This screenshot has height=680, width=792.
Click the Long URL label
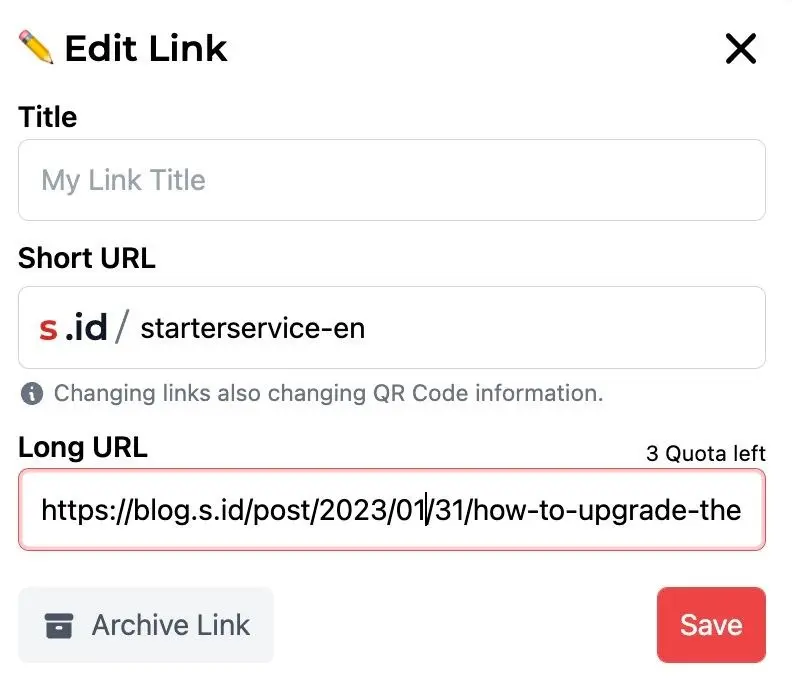coord(82,447)
